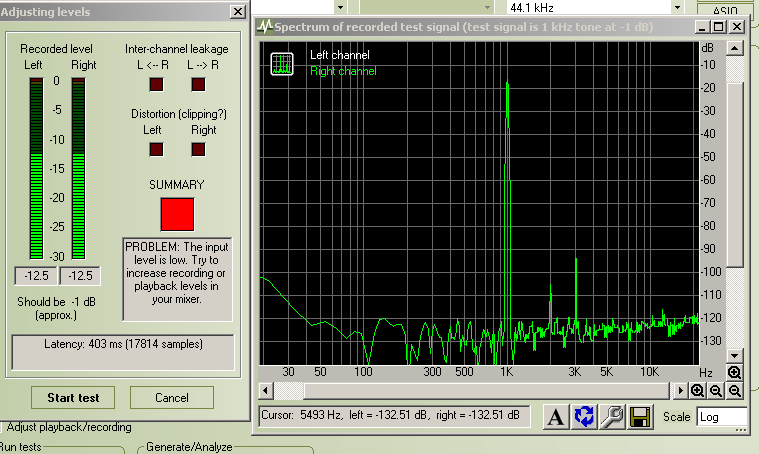
Task: Close the Adjusting levels dialog
Action: point(237,12)
